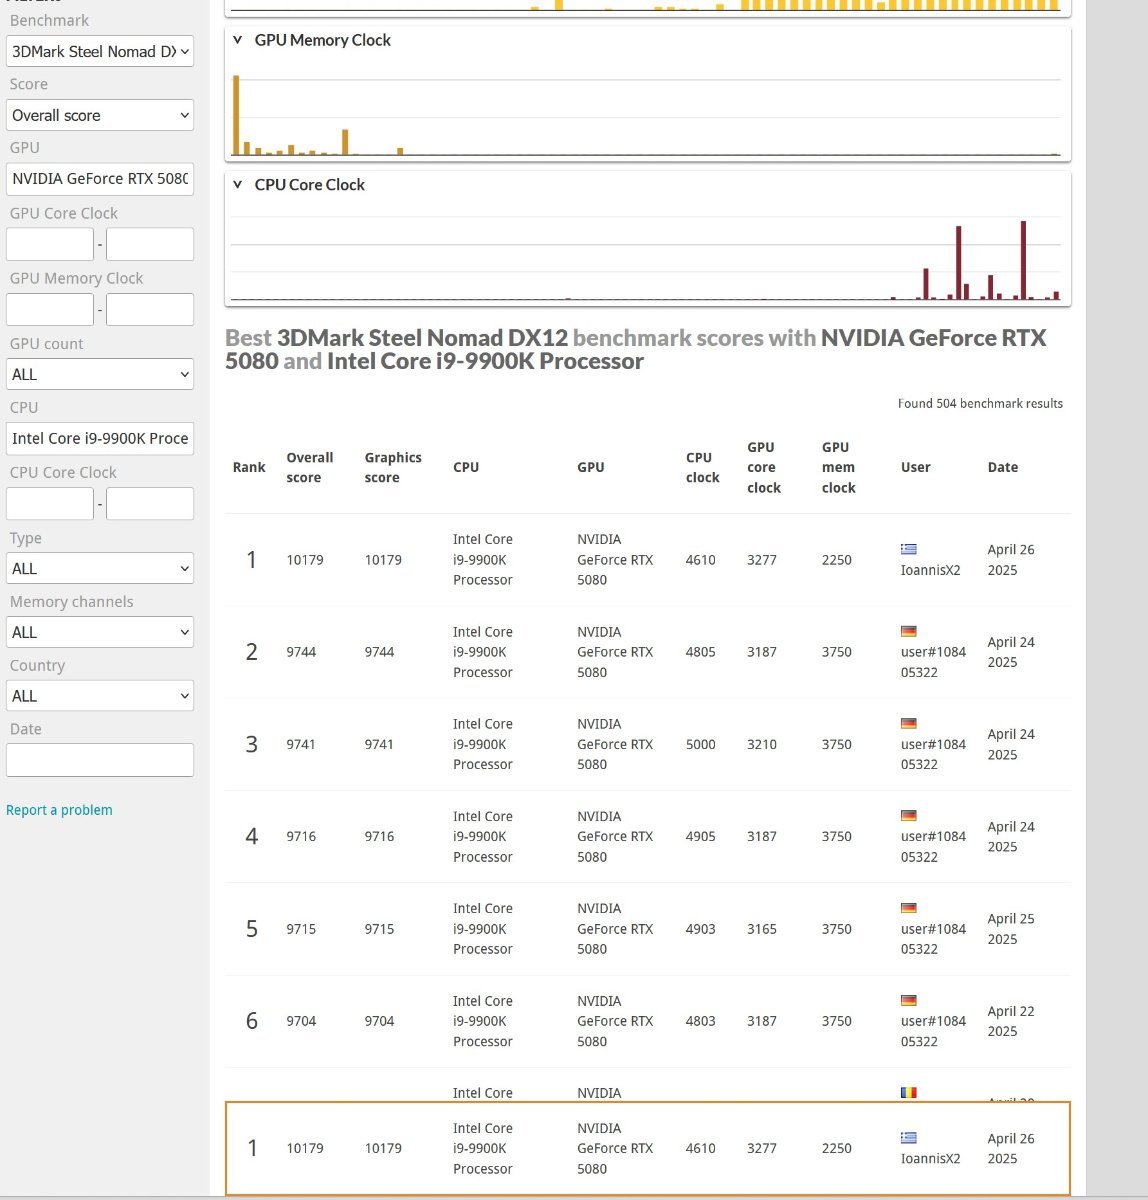Open user#108405322 profile in rank 3 row

933,754
